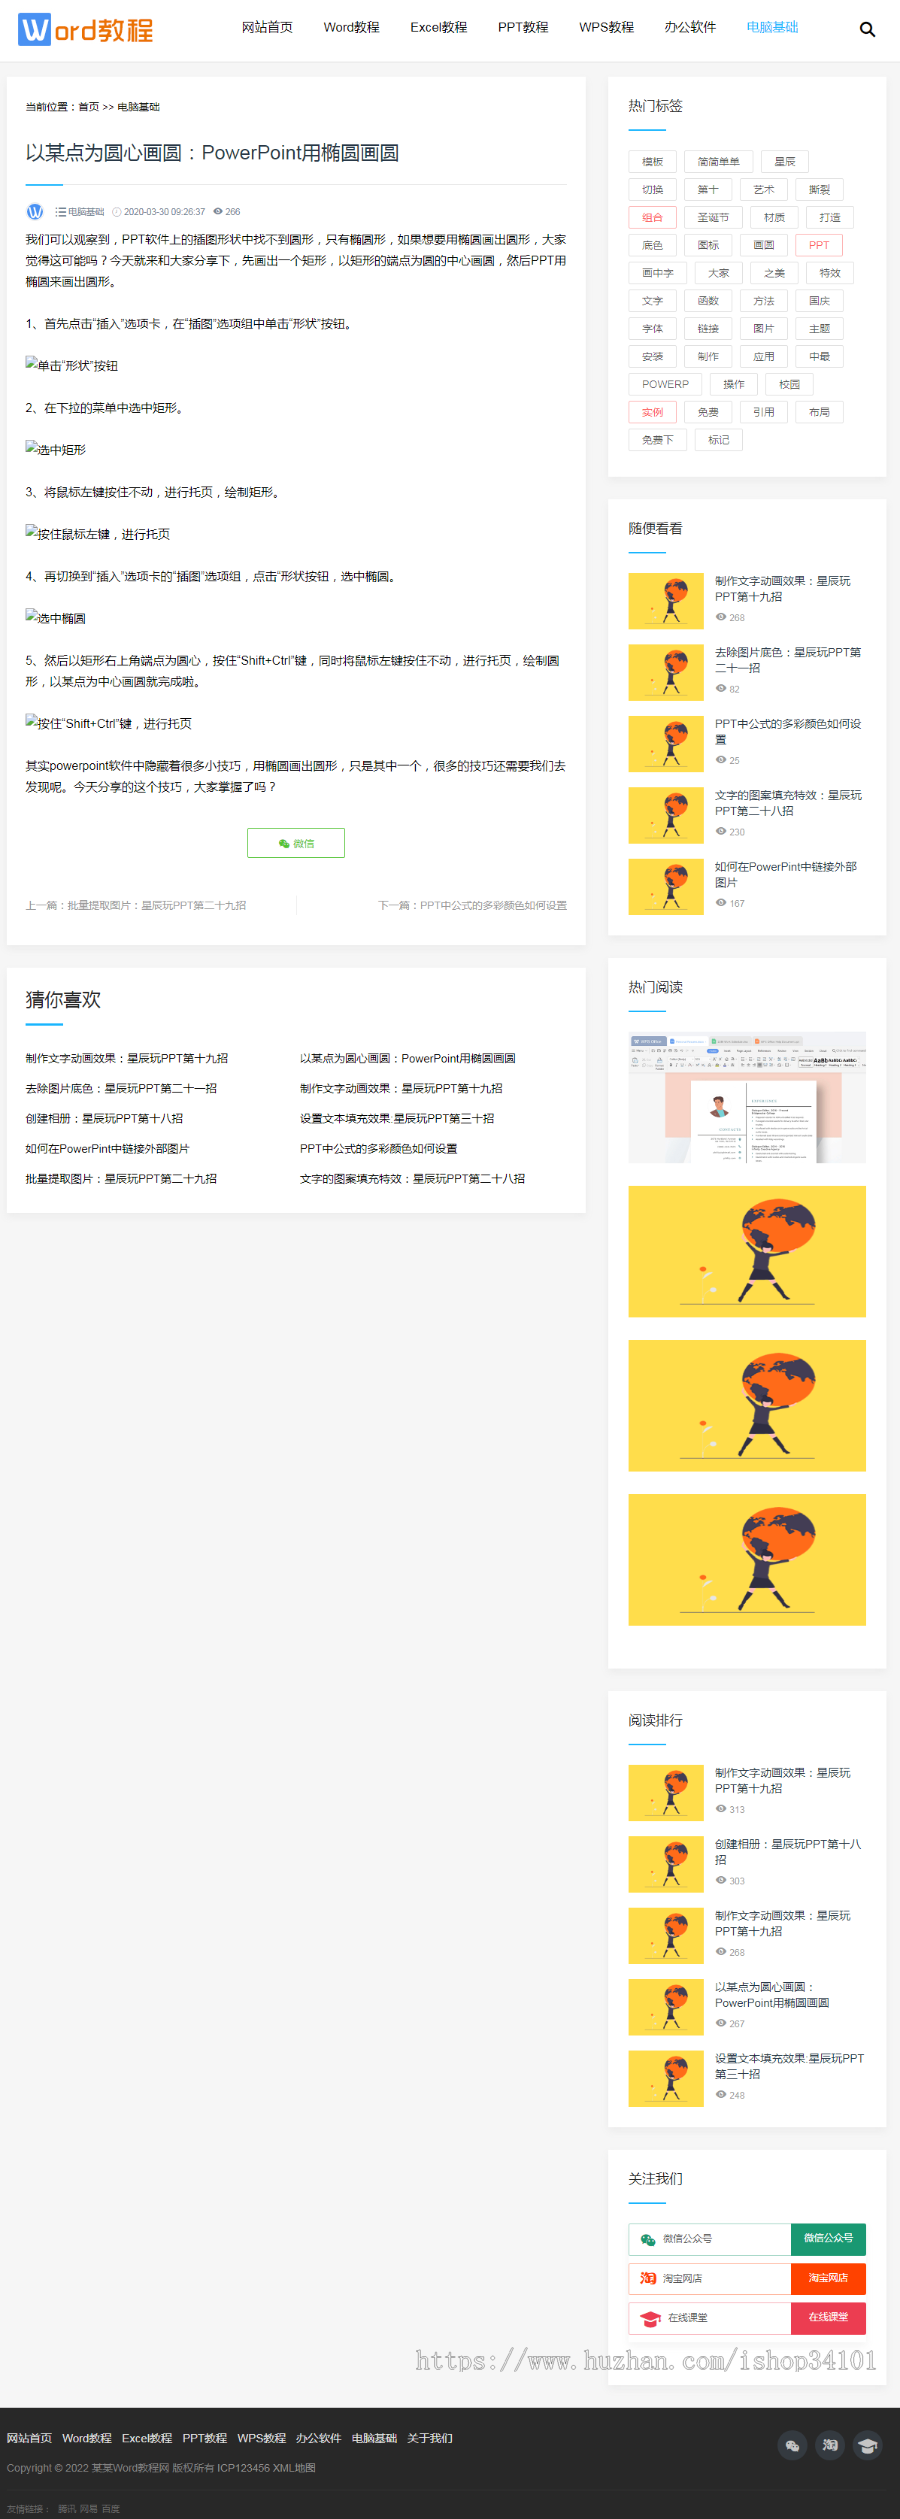Click 百度 in footer friend links
This screenshot has height=2519, width=900.
[x=110, y=2509]
